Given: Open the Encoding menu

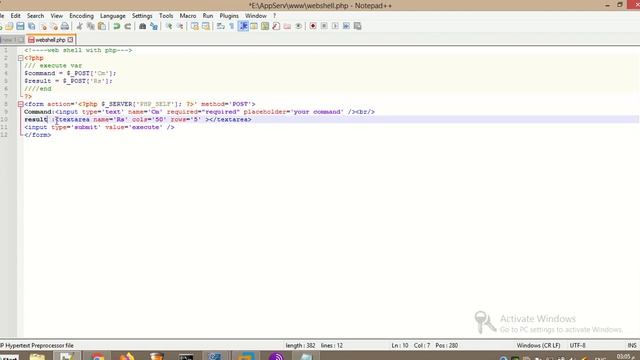Looking at the screenshot, I should (81, 16).
